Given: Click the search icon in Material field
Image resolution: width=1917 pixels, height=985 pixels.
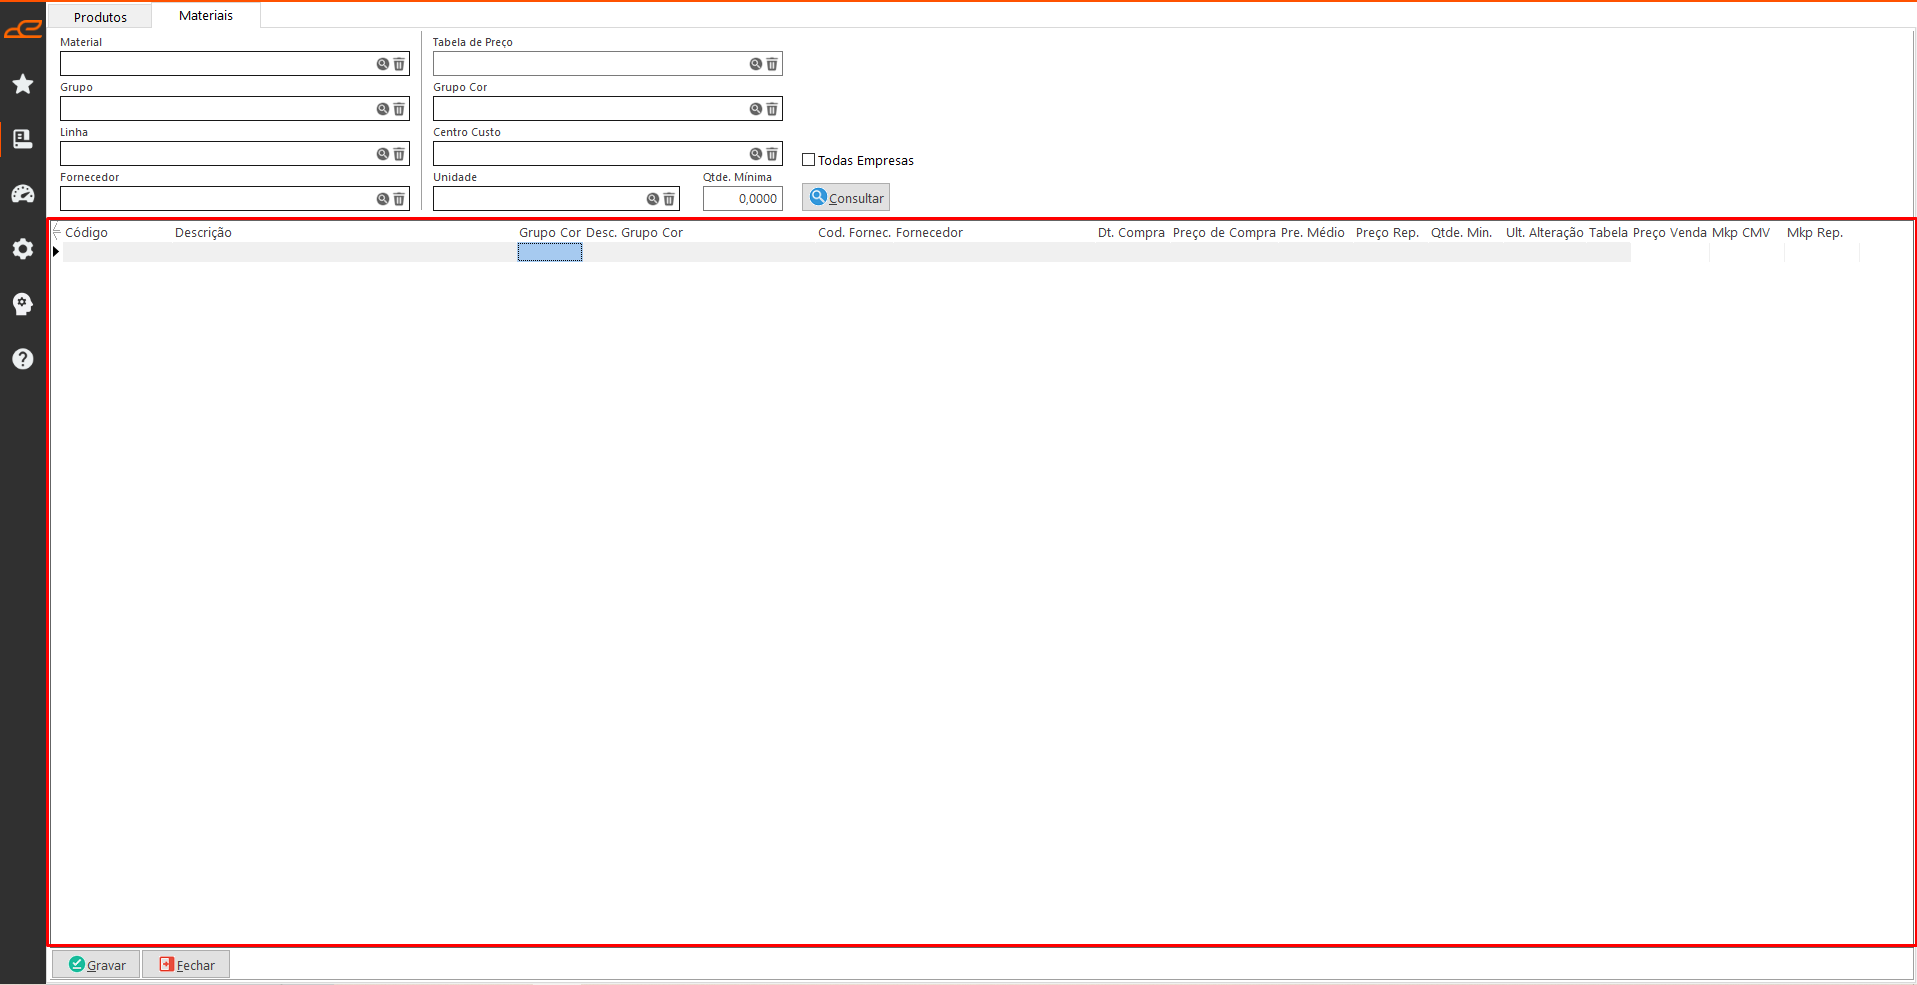Looking at the screenshot, I should click(382, 64).
